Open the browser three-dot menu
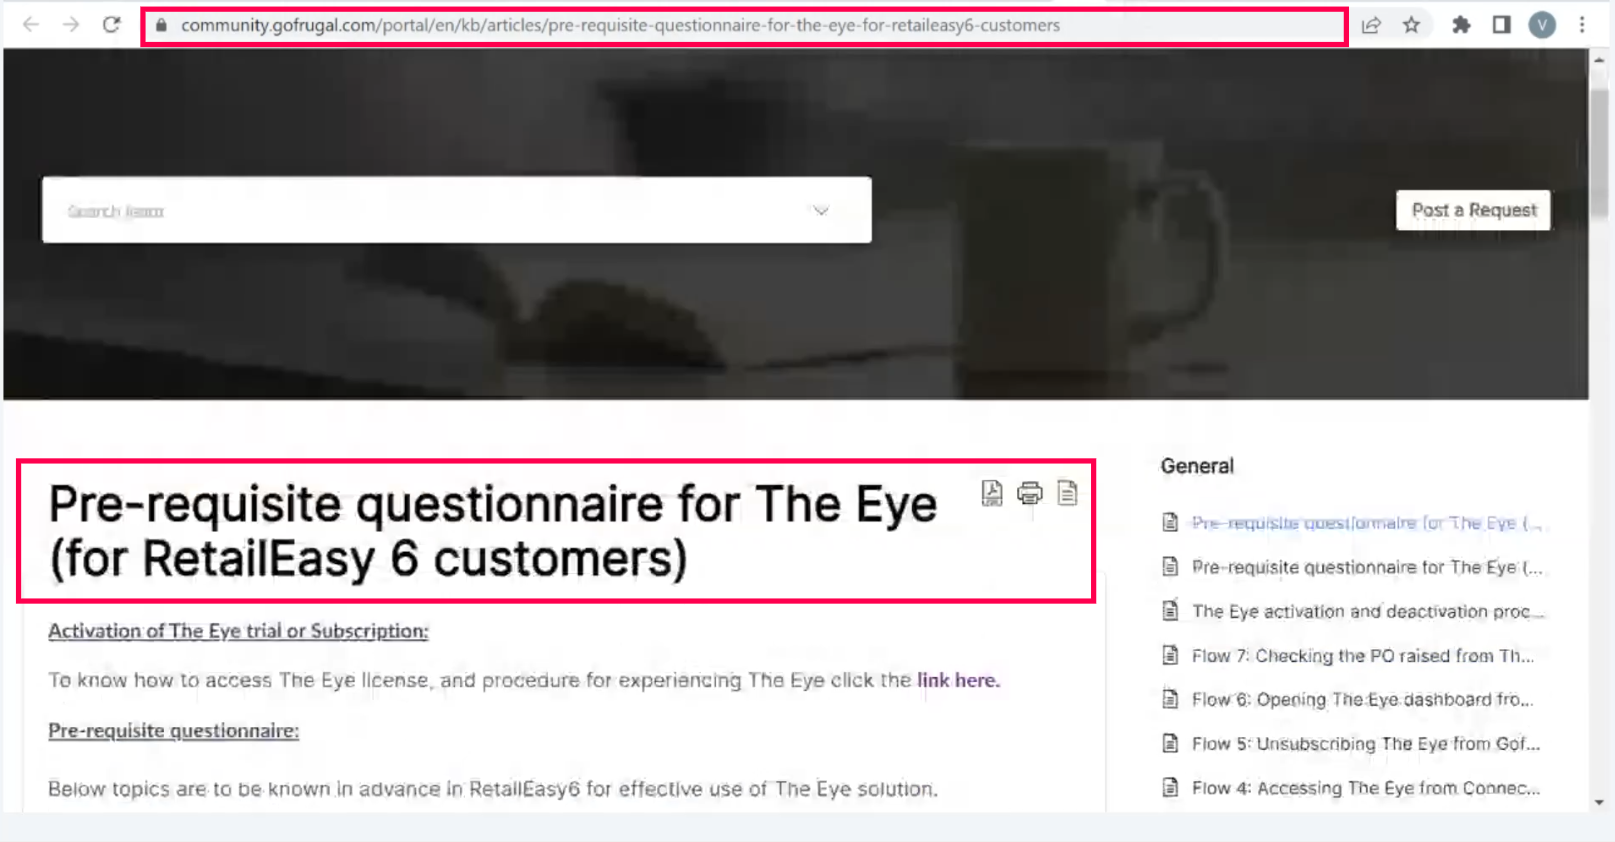 click(x=1582, y=25)
